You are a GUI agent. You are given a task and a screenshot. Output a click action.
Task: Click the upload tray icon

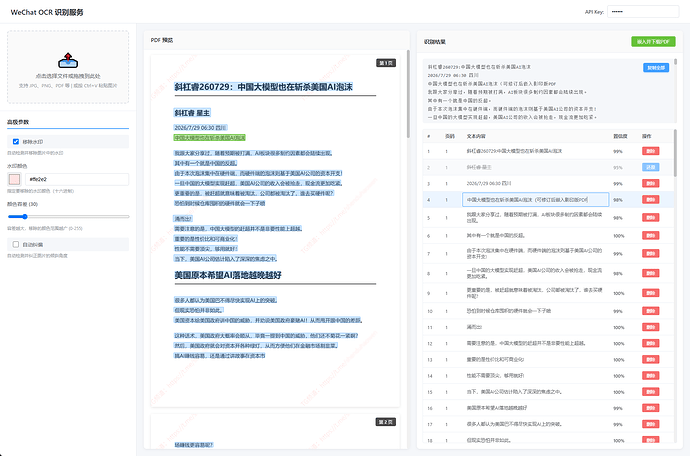[x=68, y=60]
